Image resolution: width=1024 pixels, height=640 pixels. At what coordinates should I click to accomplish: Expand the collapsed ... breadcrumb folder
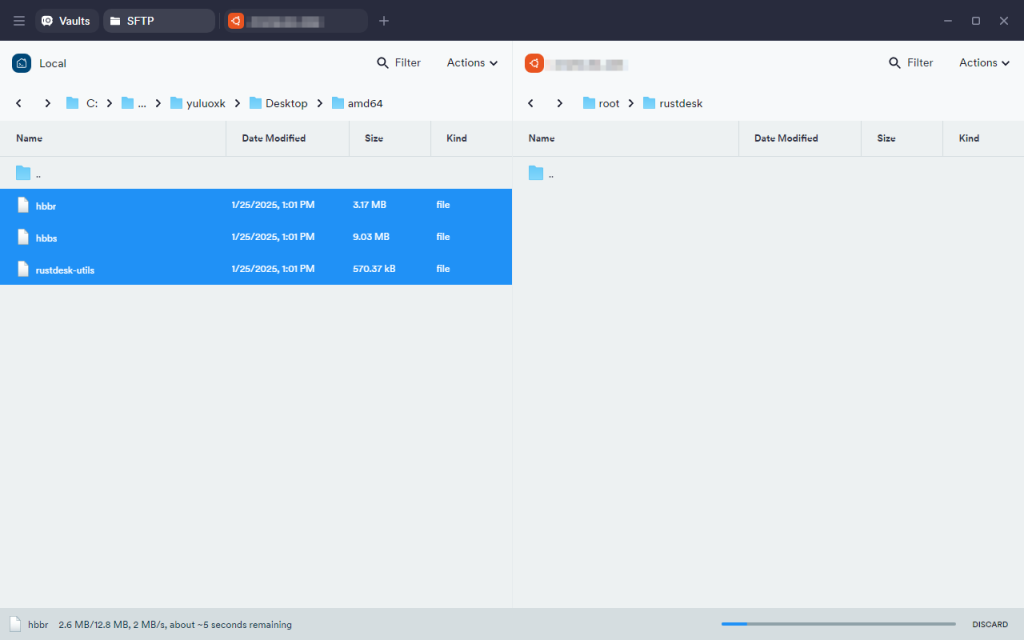134,103
